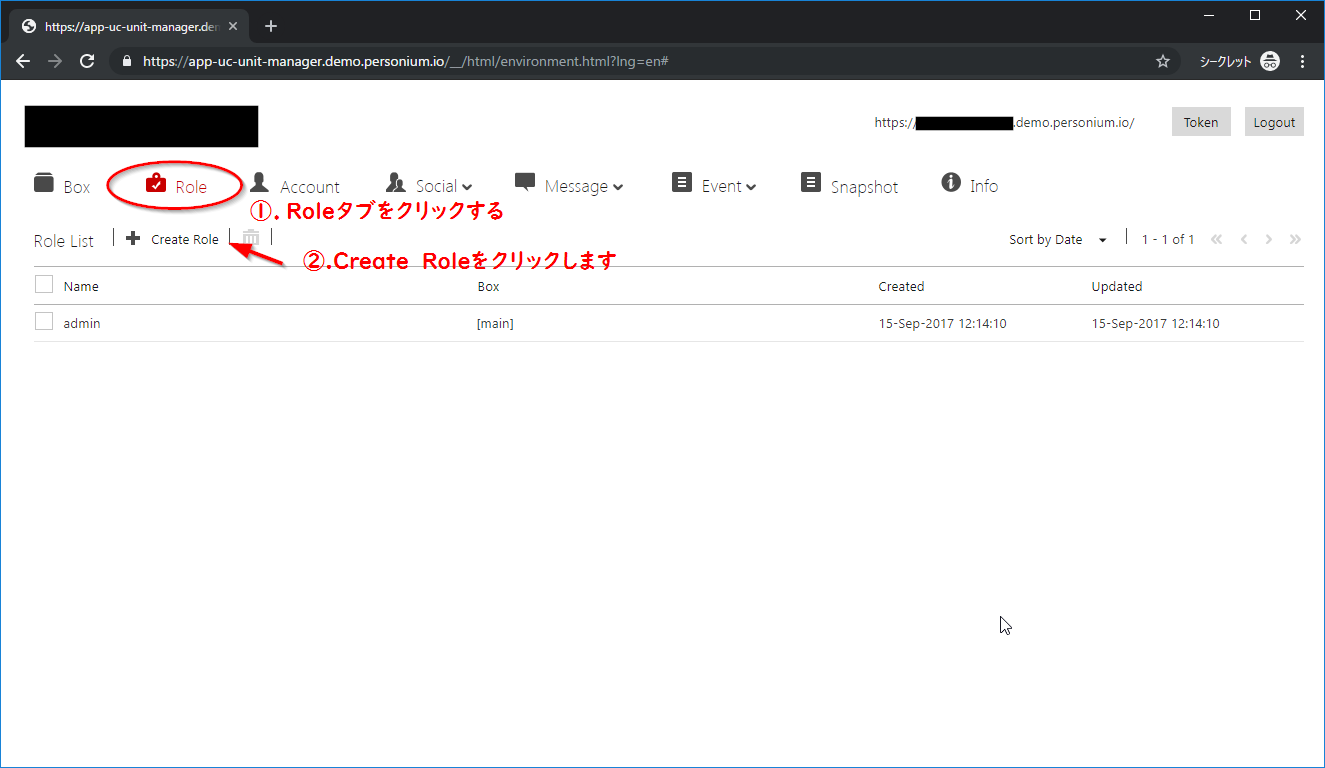
Task: Open the admin role entry
Action: (x=82, y=324)
